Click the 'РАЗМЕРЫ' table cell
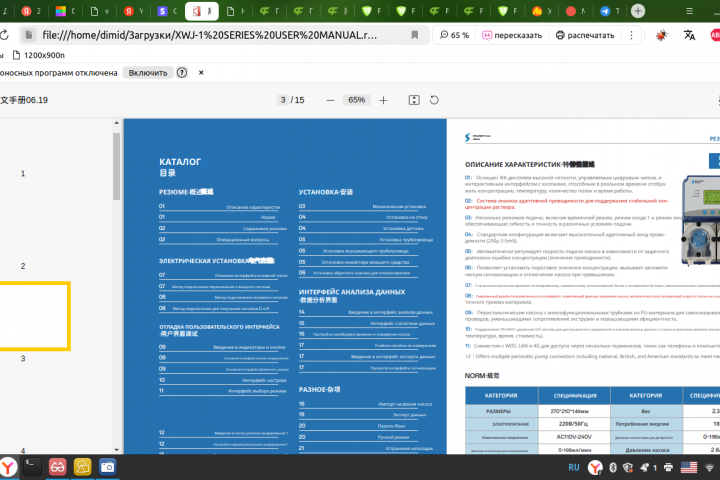This screenshot has height=480, width=720. (x=501, y=411)
